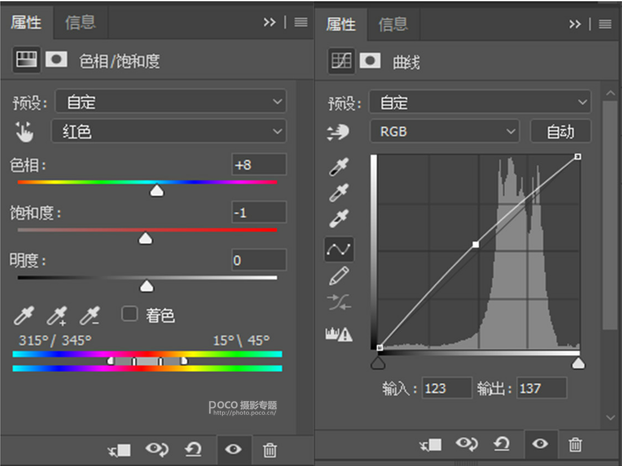Image resolution: width=622 pixels, height=466 pixels.
Task: Expand left panel double-arrow chevron
Action: 269,23
